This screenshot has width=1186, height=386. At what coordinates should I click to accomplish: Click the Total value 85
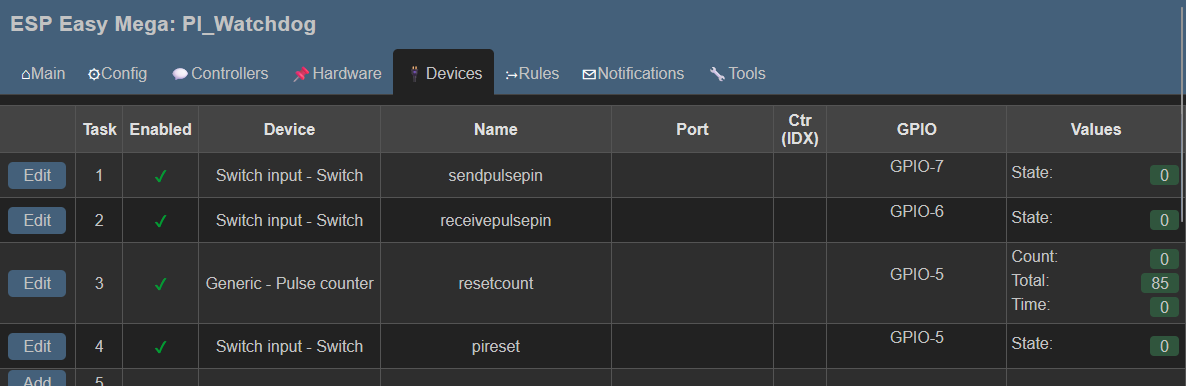point(1160,283)
